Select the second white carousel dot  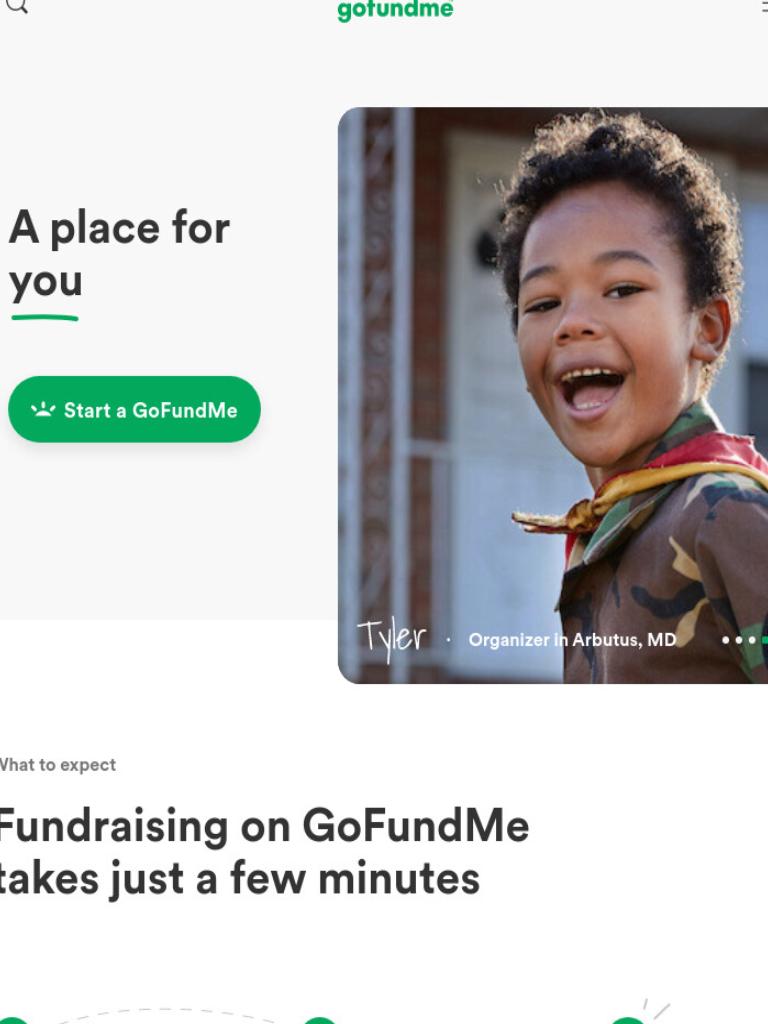[x=739, y=640]
